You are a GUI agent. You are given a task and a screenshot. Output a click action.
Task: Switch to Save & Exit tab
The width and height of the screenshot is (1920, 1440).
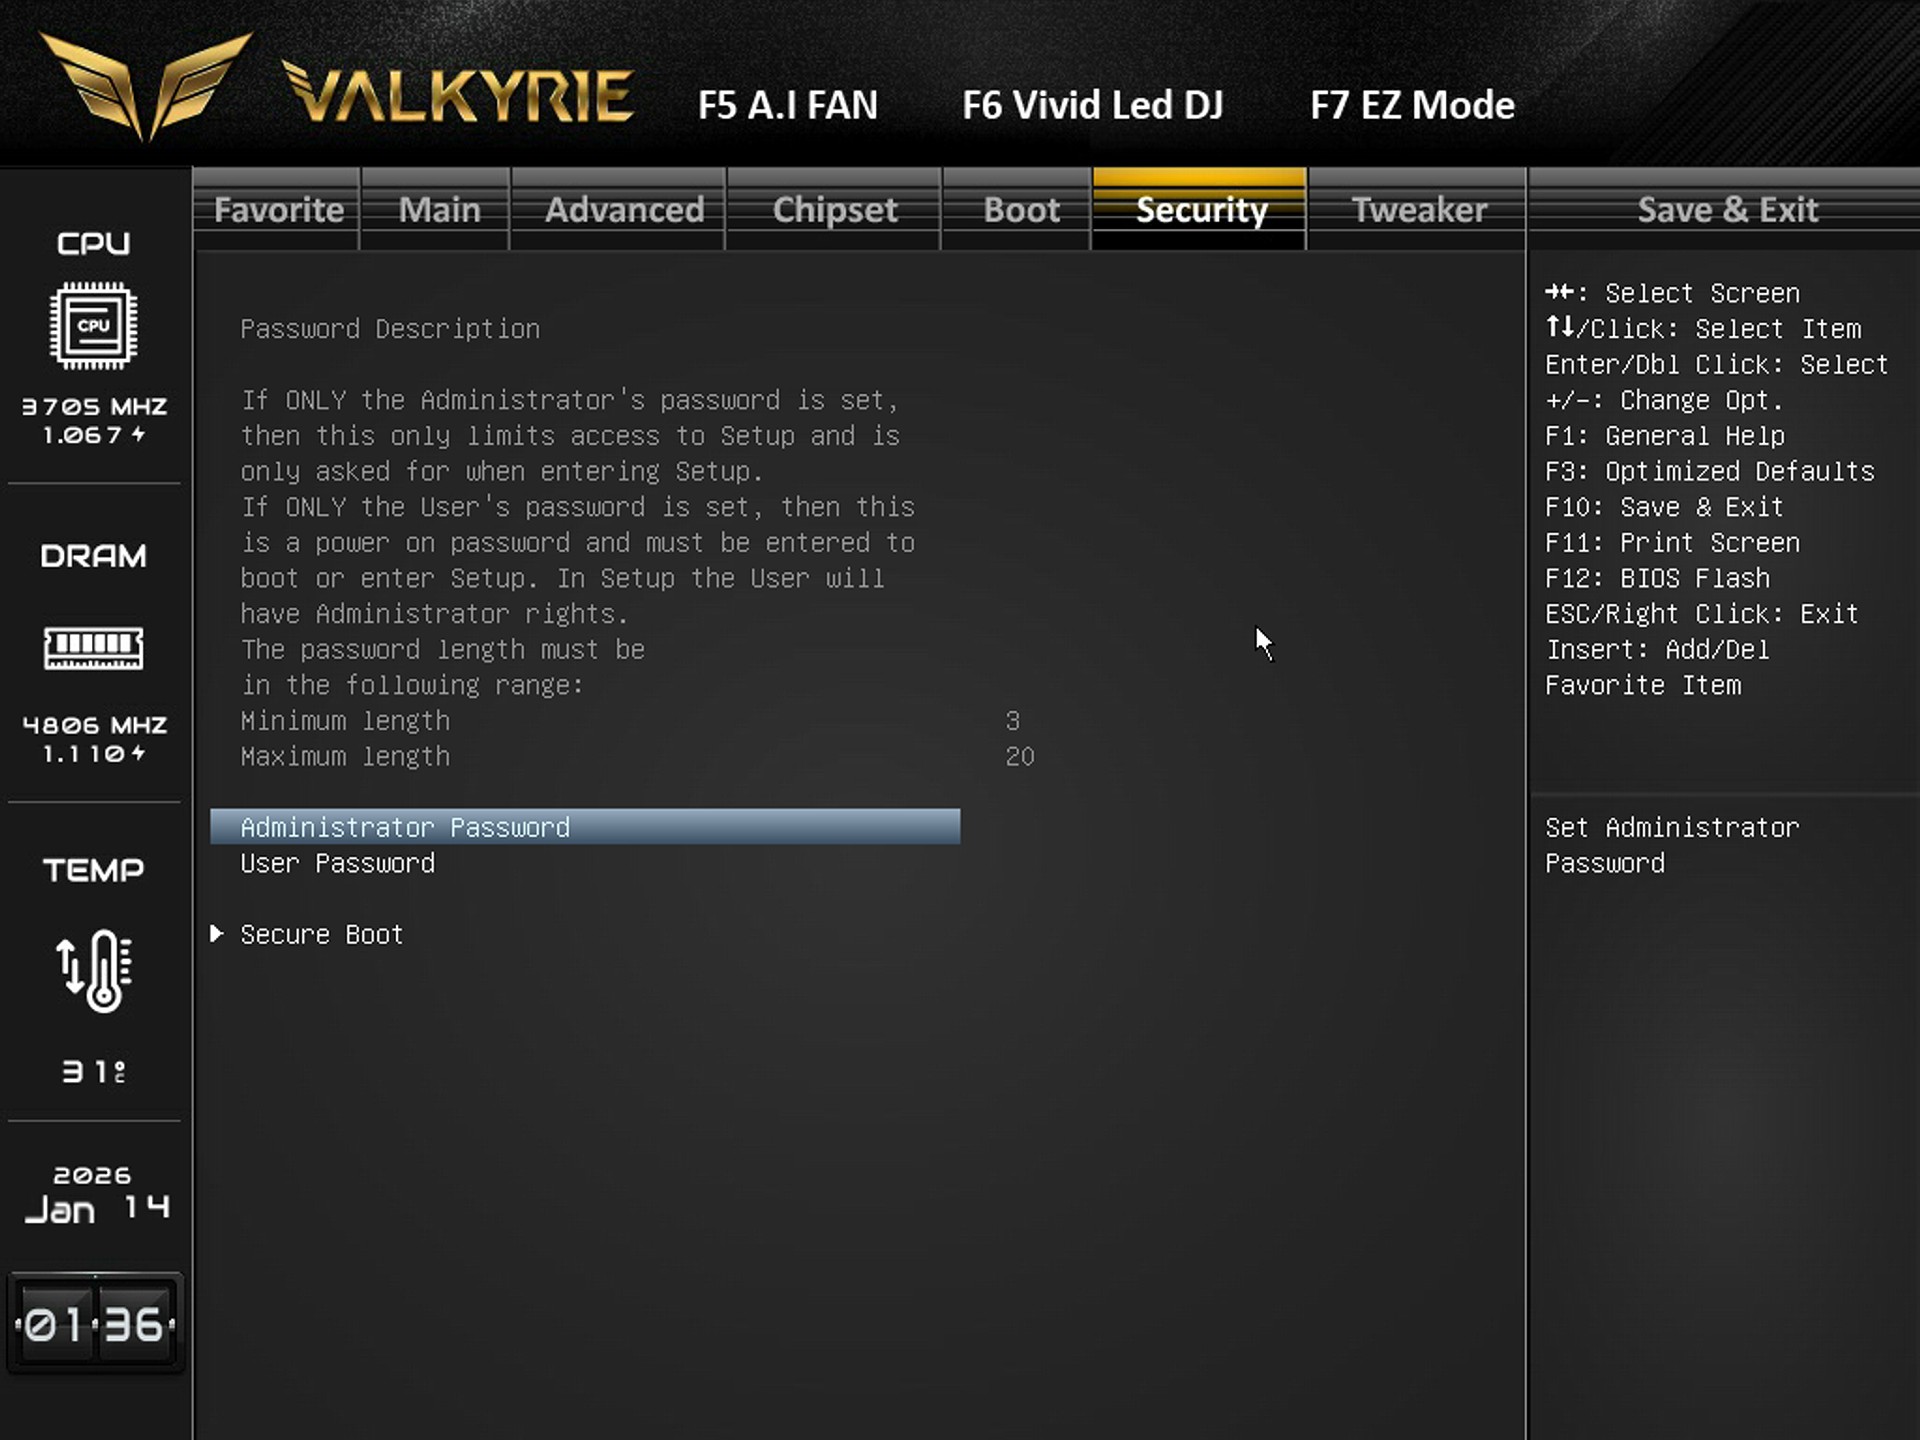pyautogui.click(x=1726, y=210)
